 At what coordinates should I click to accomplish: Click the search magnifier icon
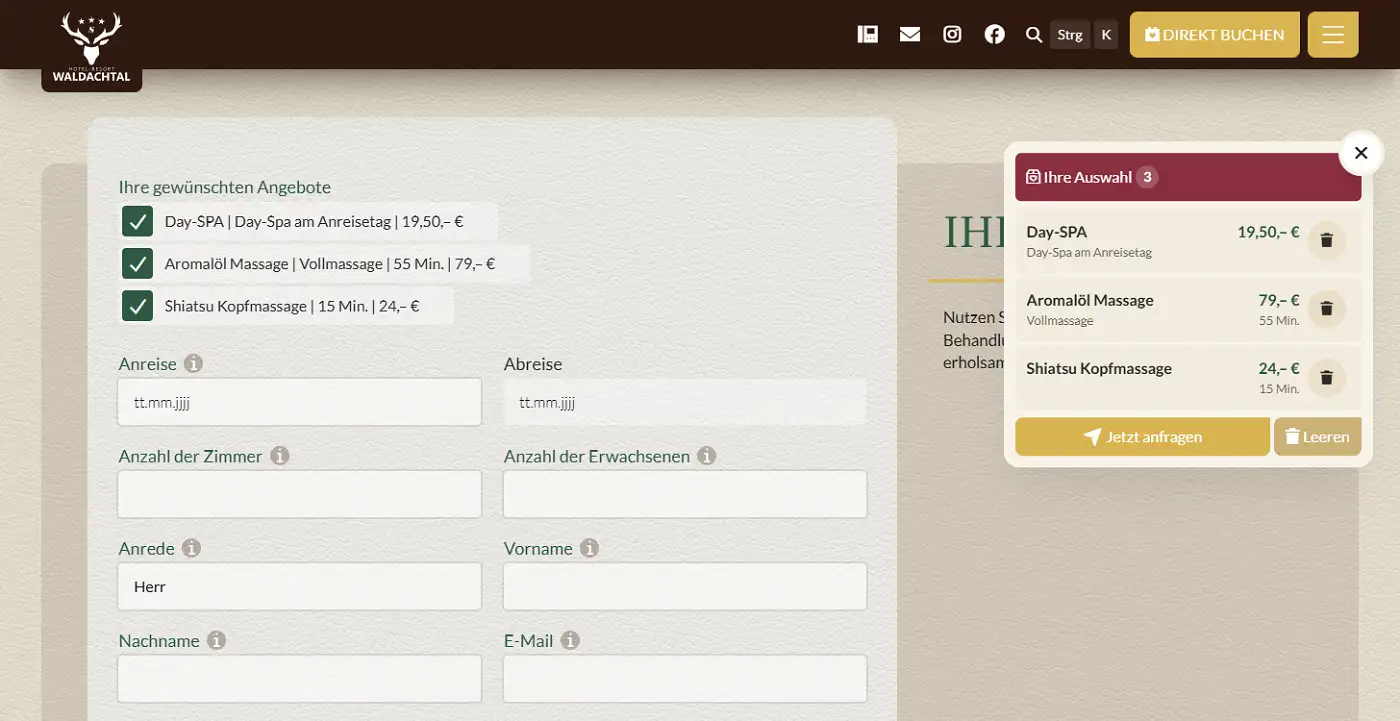click(x=1034, y=35)
